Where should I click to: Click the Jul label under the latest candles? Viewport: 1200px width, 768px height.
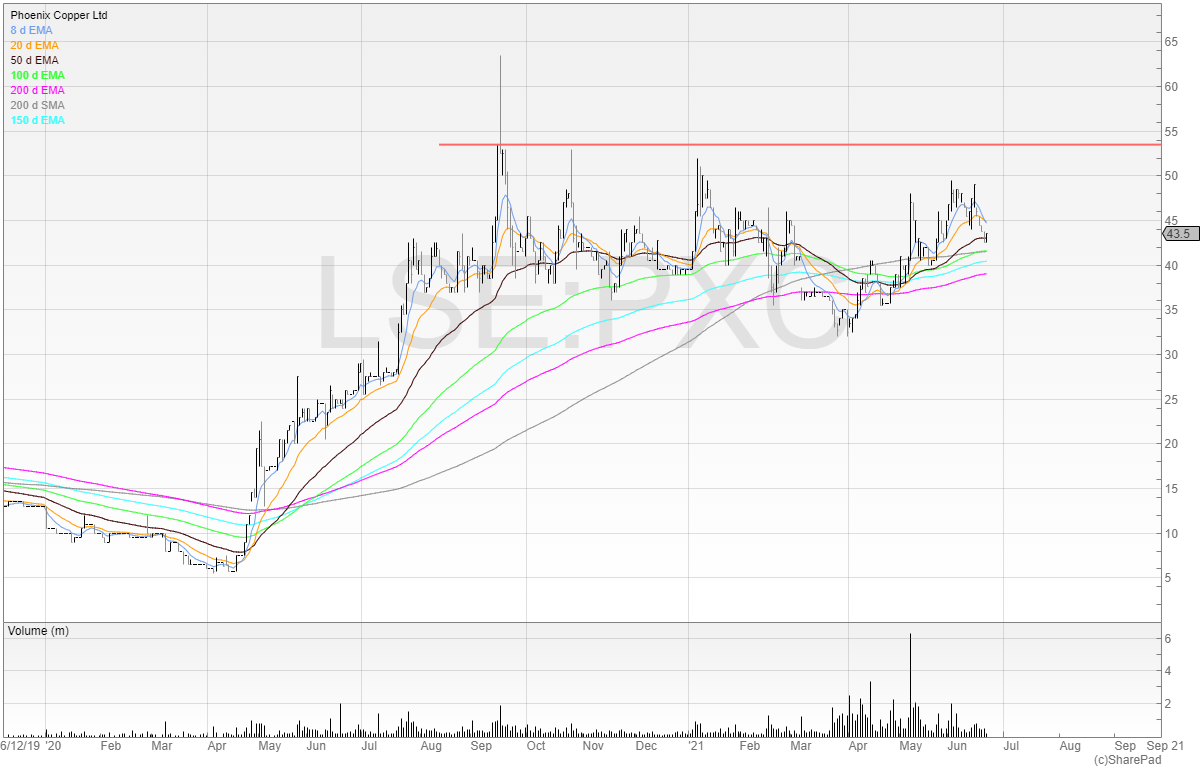pyautogui.click(x=1013, y=746)
